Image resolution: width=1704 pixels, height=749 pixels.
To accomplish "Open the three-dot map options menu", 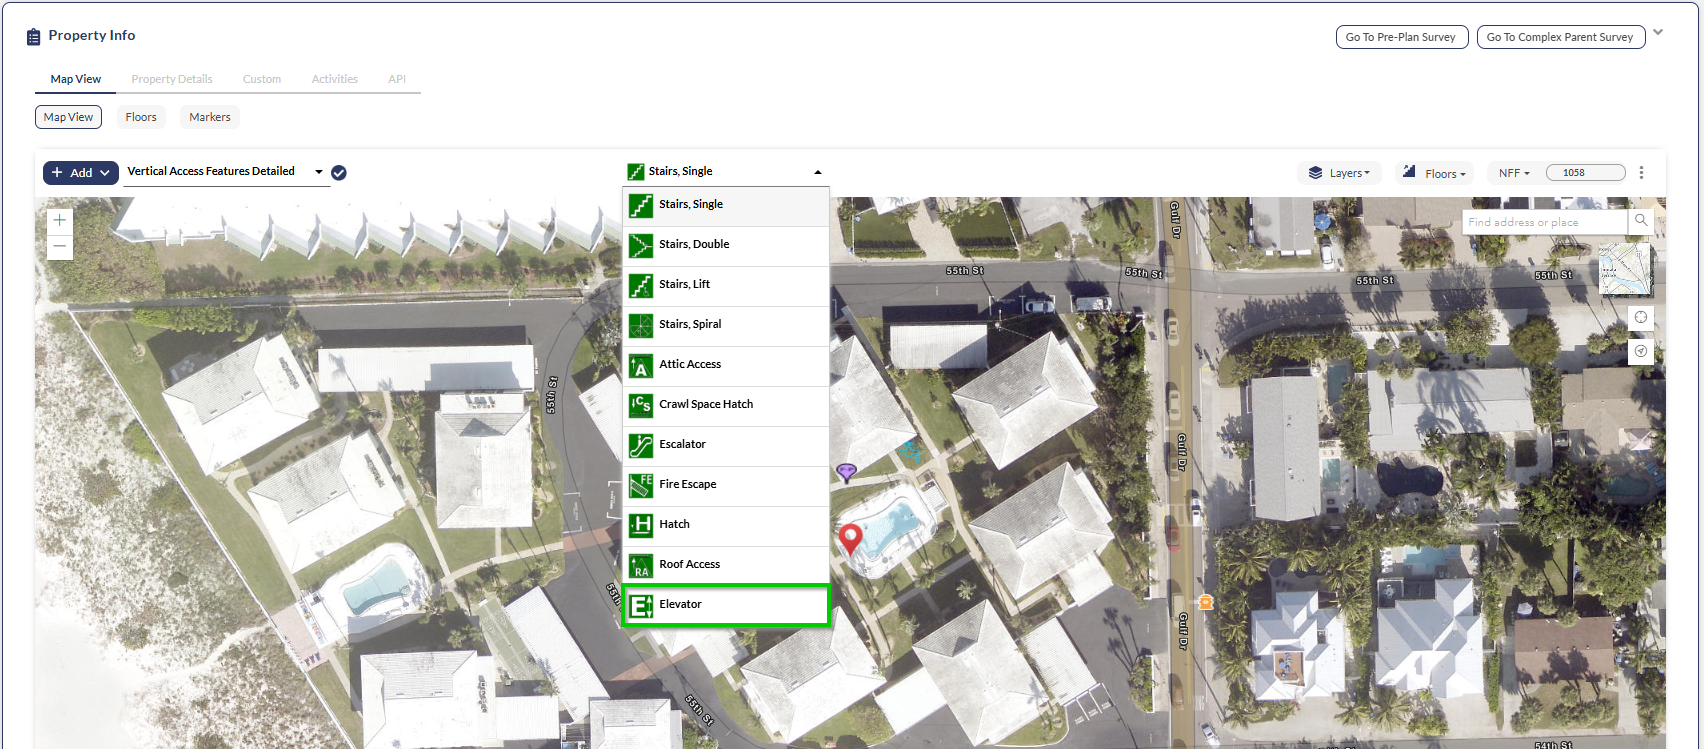I will tap(1641, 173).
